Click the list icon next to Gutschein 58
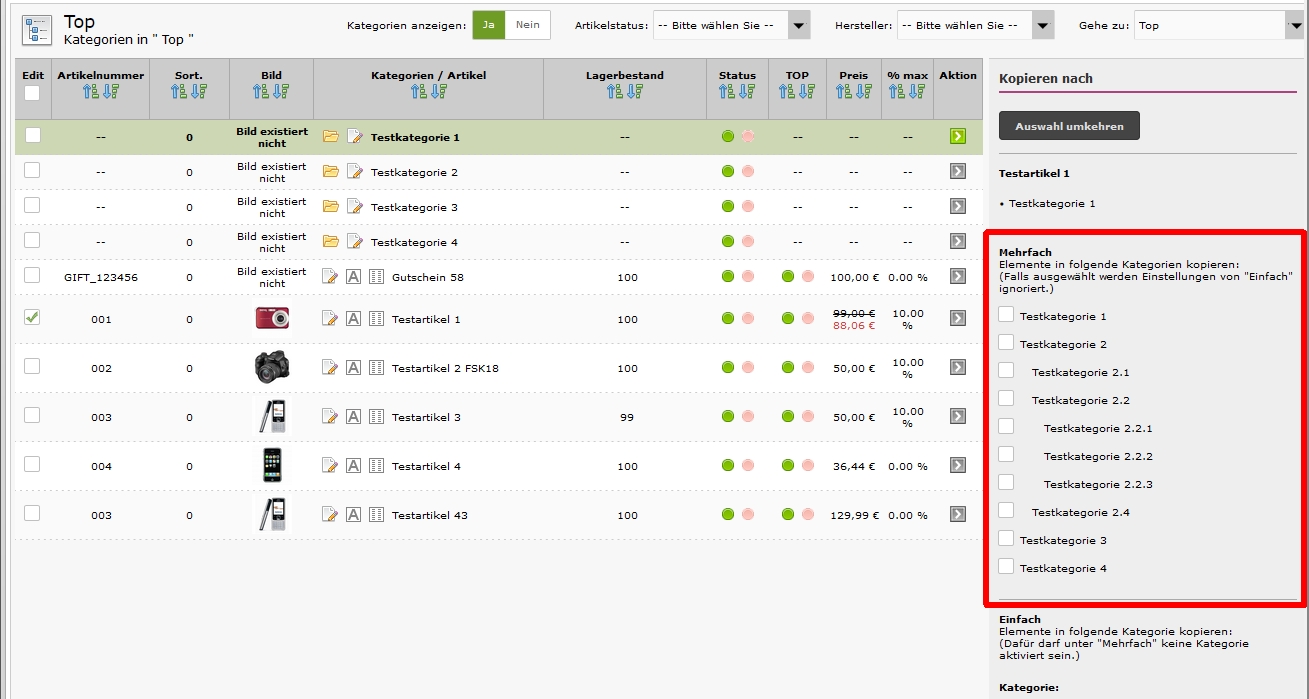This screenshot has width=1309, height=699. point(376,277)
